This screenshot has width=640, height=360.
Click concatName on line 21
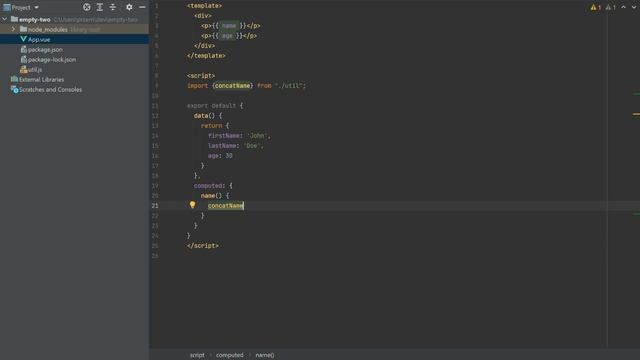click(225, 206)
